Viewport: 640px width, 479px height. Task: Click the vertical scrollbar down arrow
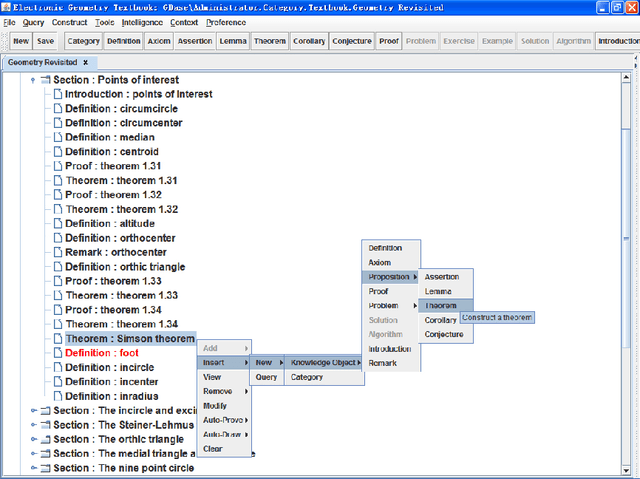(626, 470)
